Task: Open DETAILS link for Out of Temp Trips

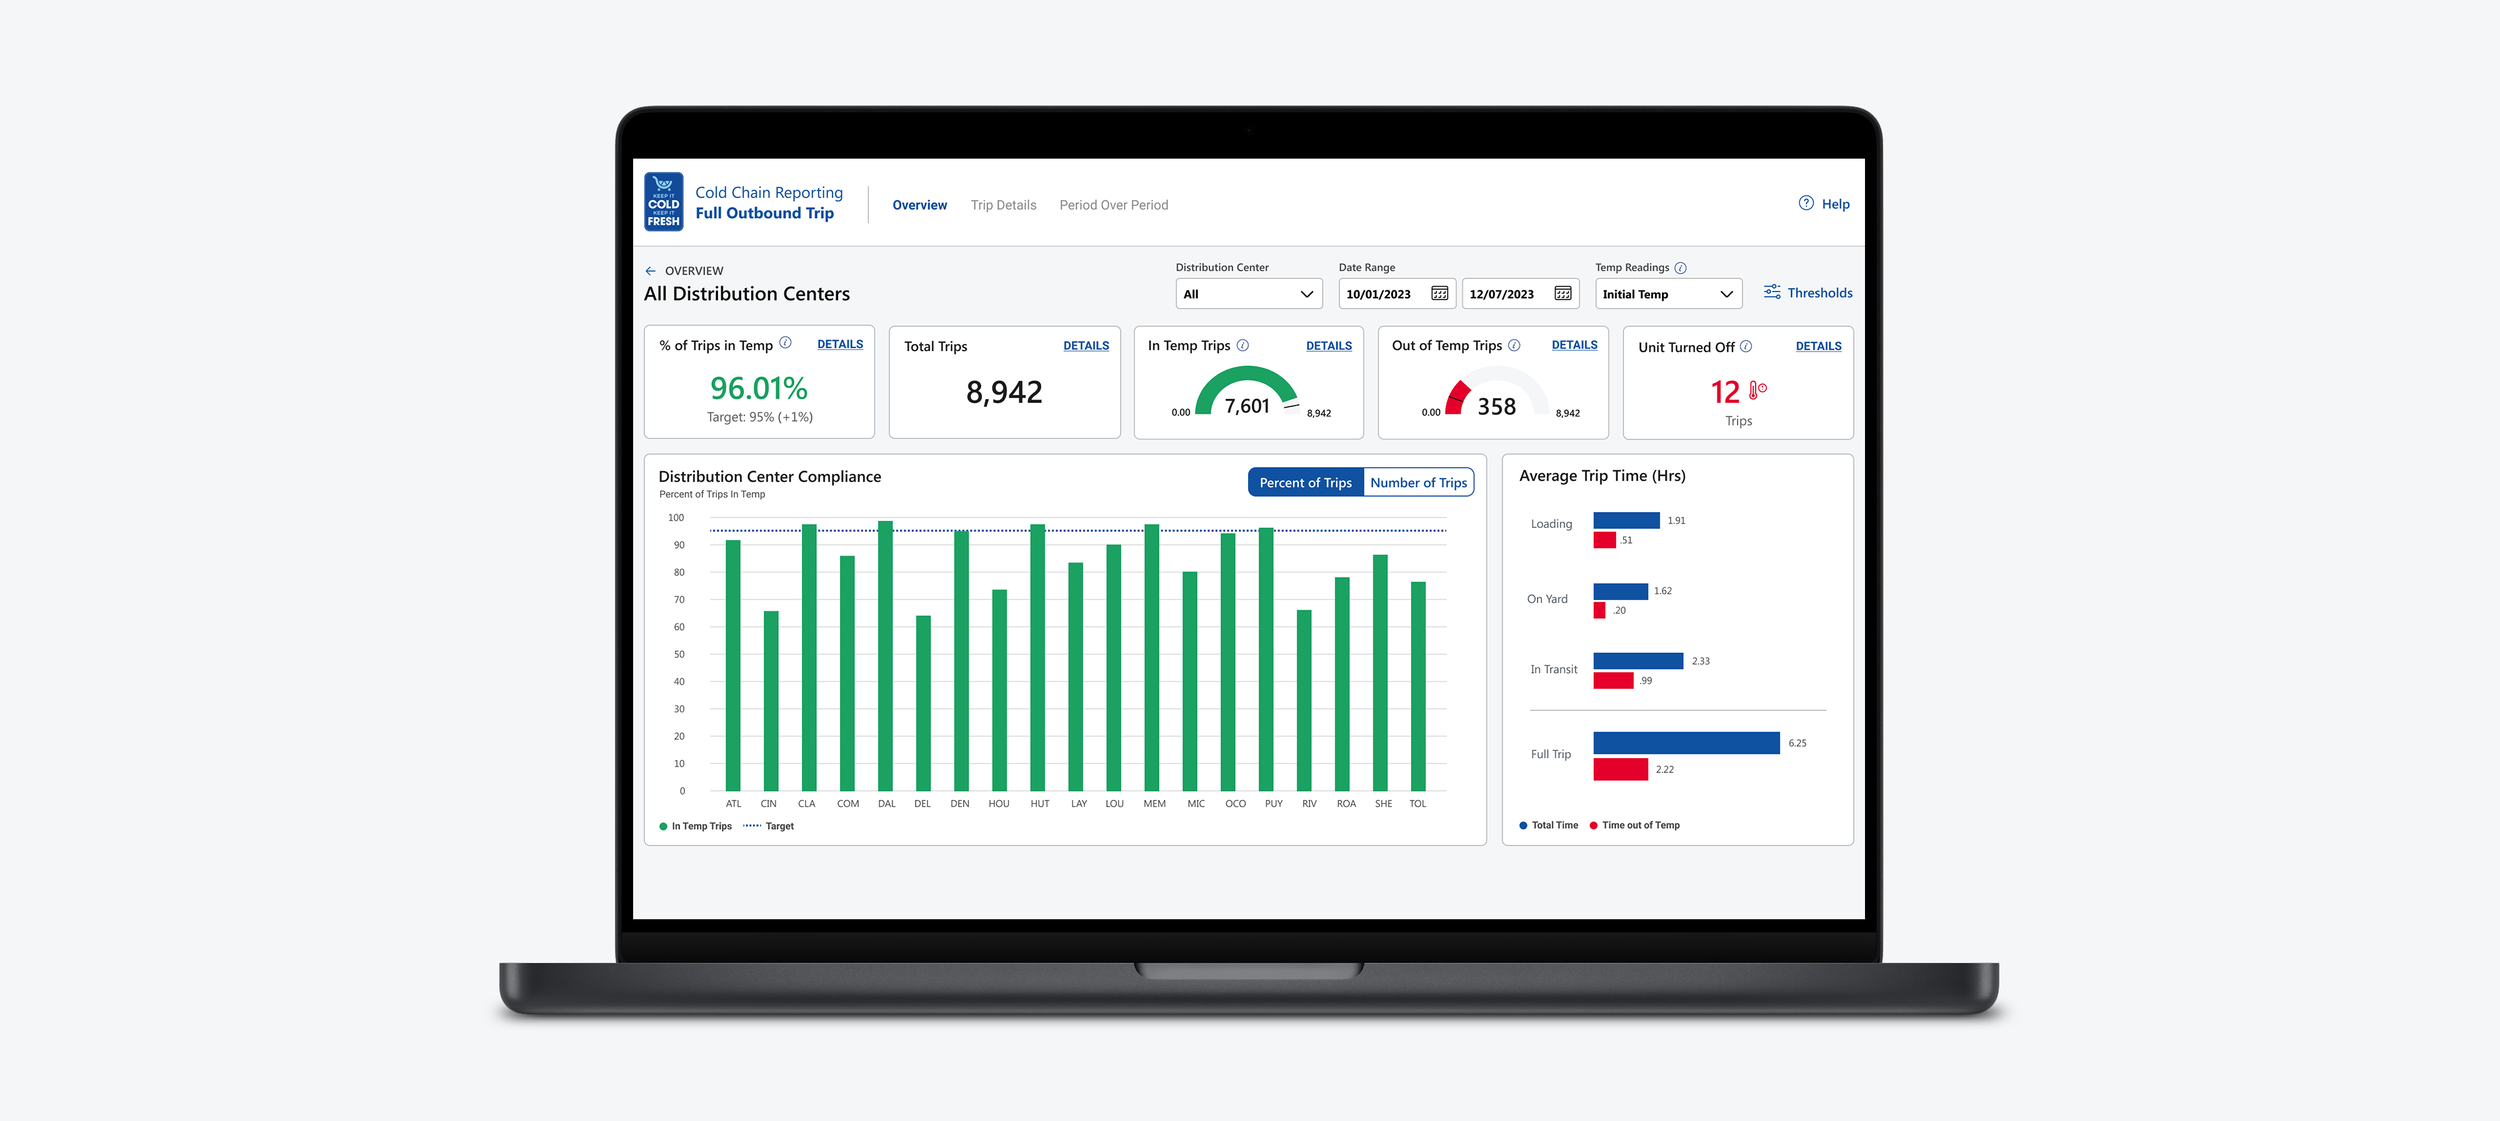Action: coord(1574,345)
